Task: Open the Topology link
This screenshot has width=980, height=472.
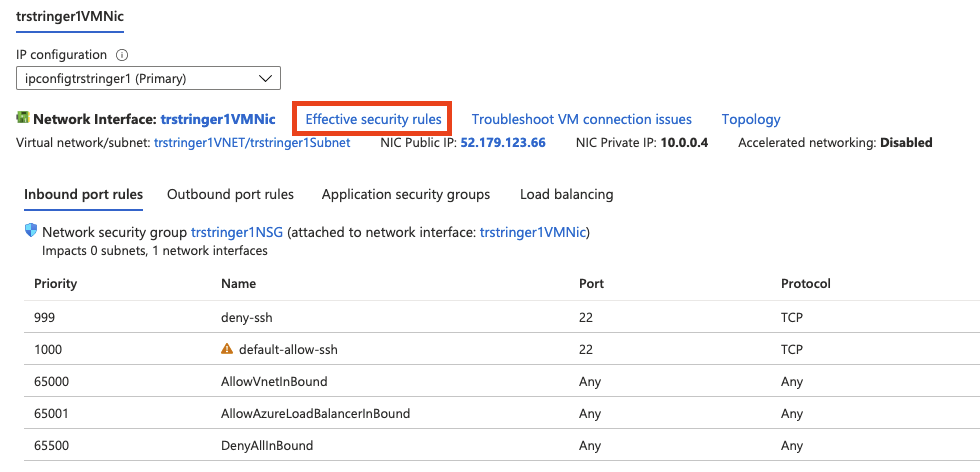Action: pyautogui.click(x=750, y=119)
